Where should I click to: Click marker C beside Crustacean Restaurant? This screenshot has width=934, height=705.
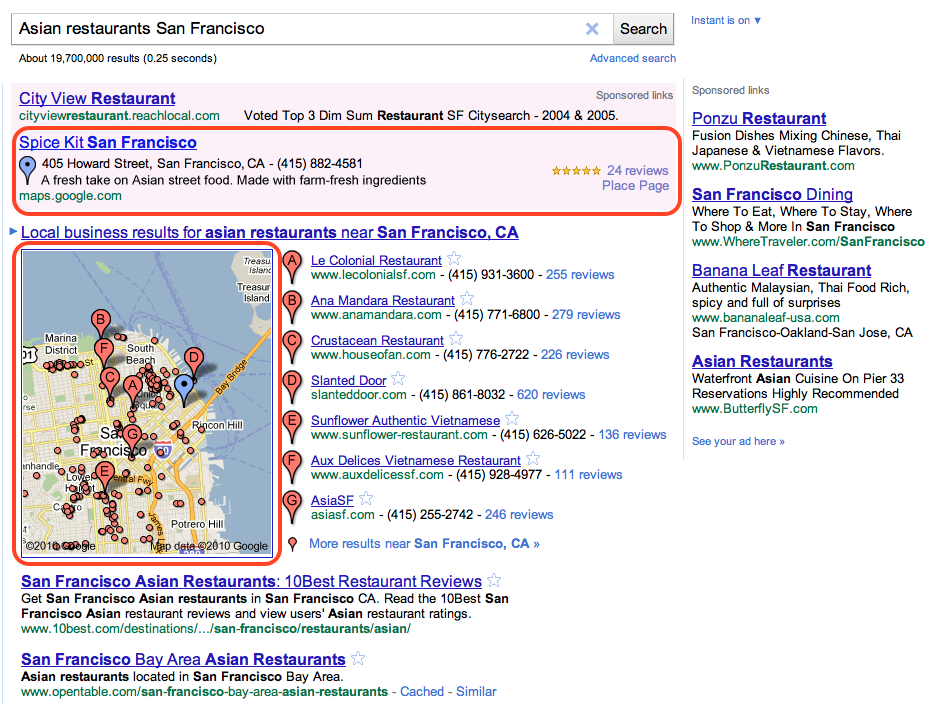pos(292,347)
